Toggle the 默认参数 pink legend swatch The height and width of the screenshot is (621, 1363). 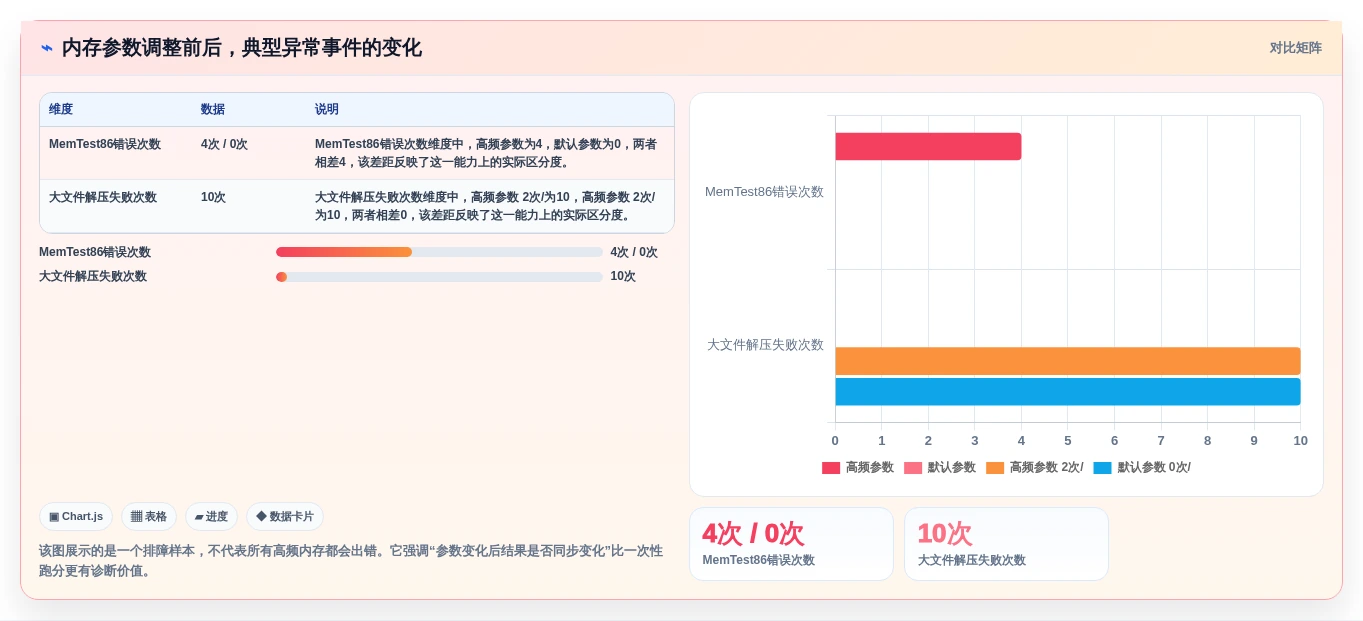[913, 468]
